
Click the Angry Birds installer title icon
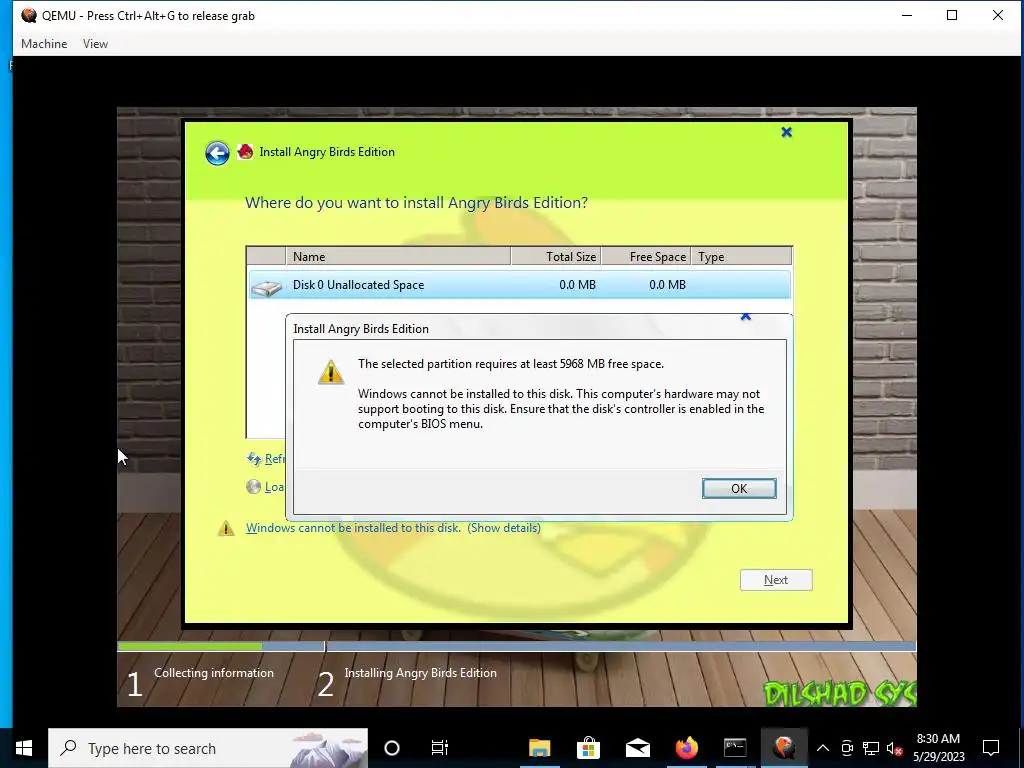click(246, 152)
